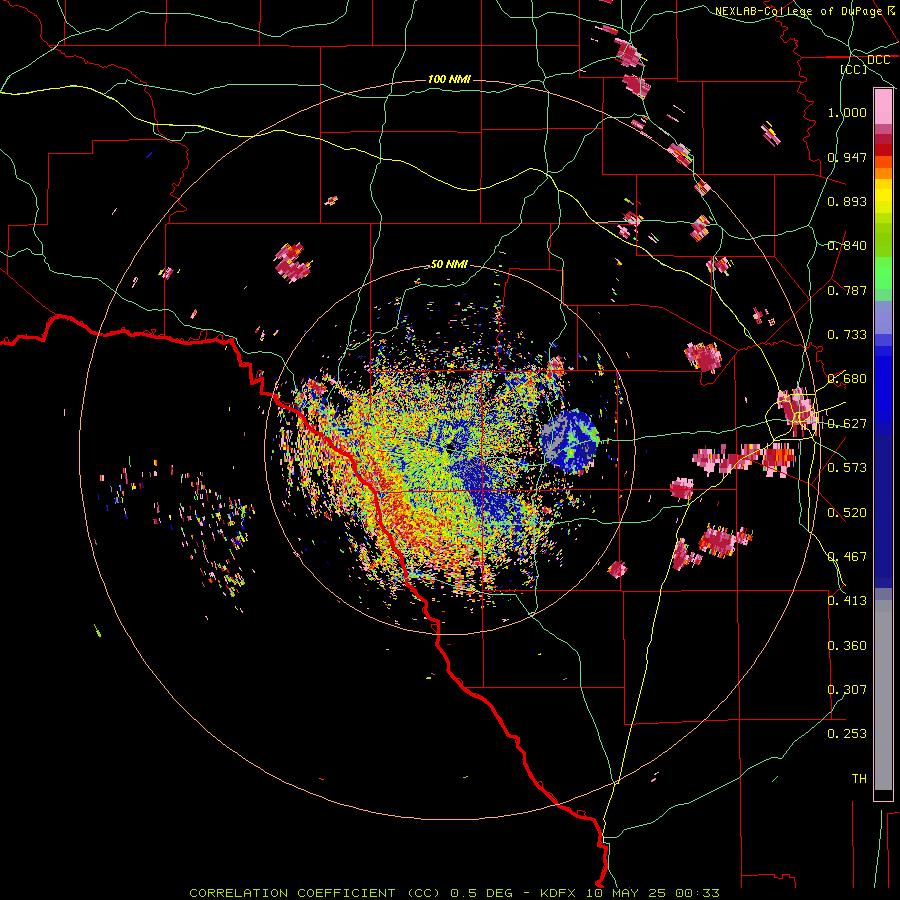900x900 pixels.
Task: Click the 0.360 legend value
Action: coord(847,646)
